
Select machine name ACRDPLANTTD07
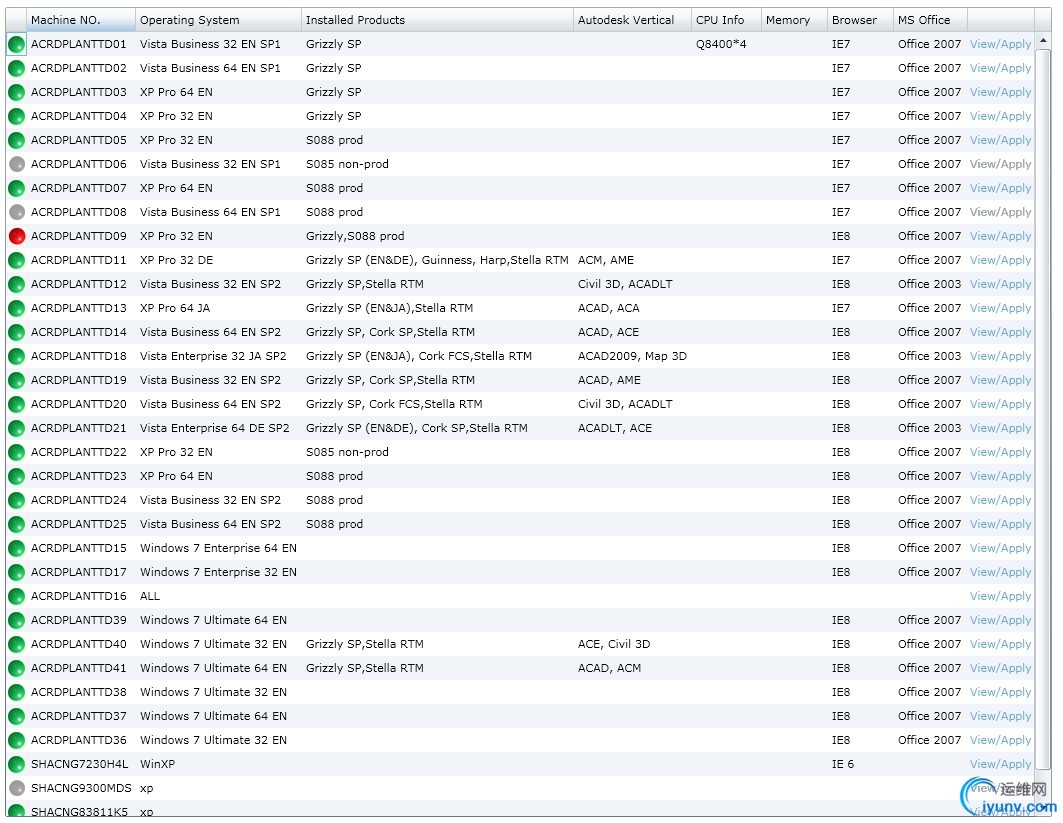(x=79, y=188)
